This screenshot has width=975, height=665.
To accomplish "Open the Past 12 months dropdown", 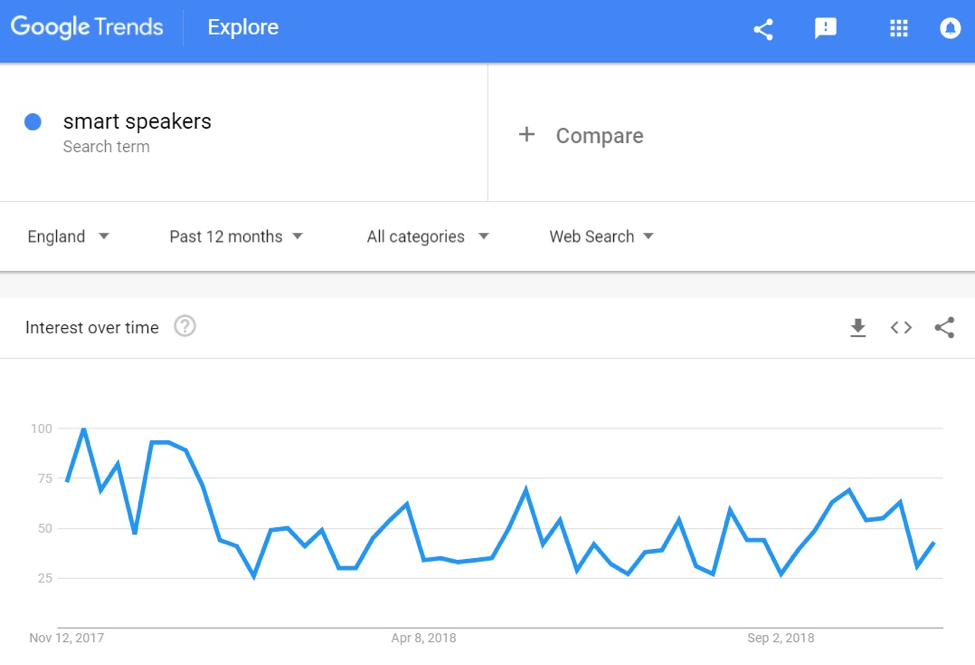I will [236, 236].
